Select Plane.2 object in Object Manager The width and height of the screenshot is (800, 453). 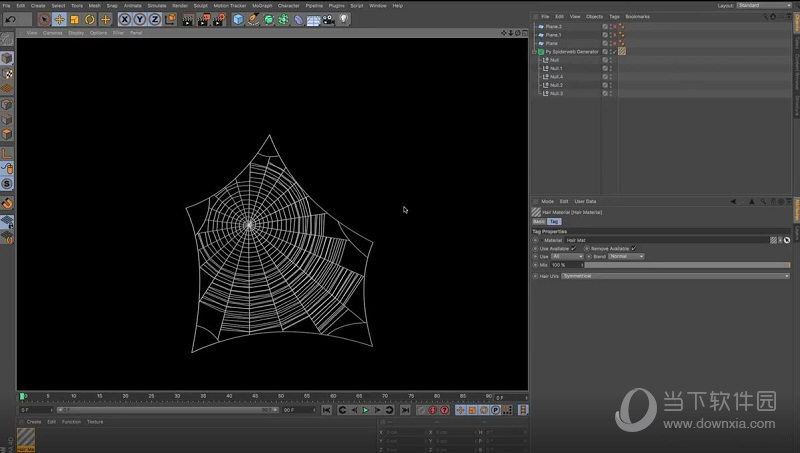[x=554, y=27]
